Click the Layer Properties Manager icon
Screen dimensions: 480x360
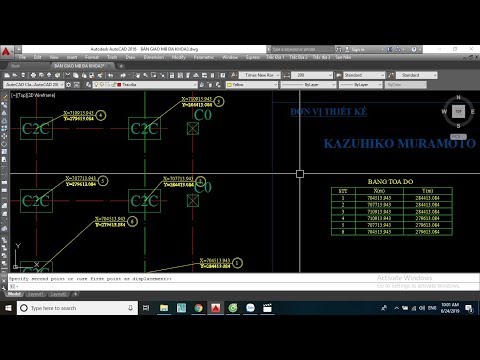(88, 85)
